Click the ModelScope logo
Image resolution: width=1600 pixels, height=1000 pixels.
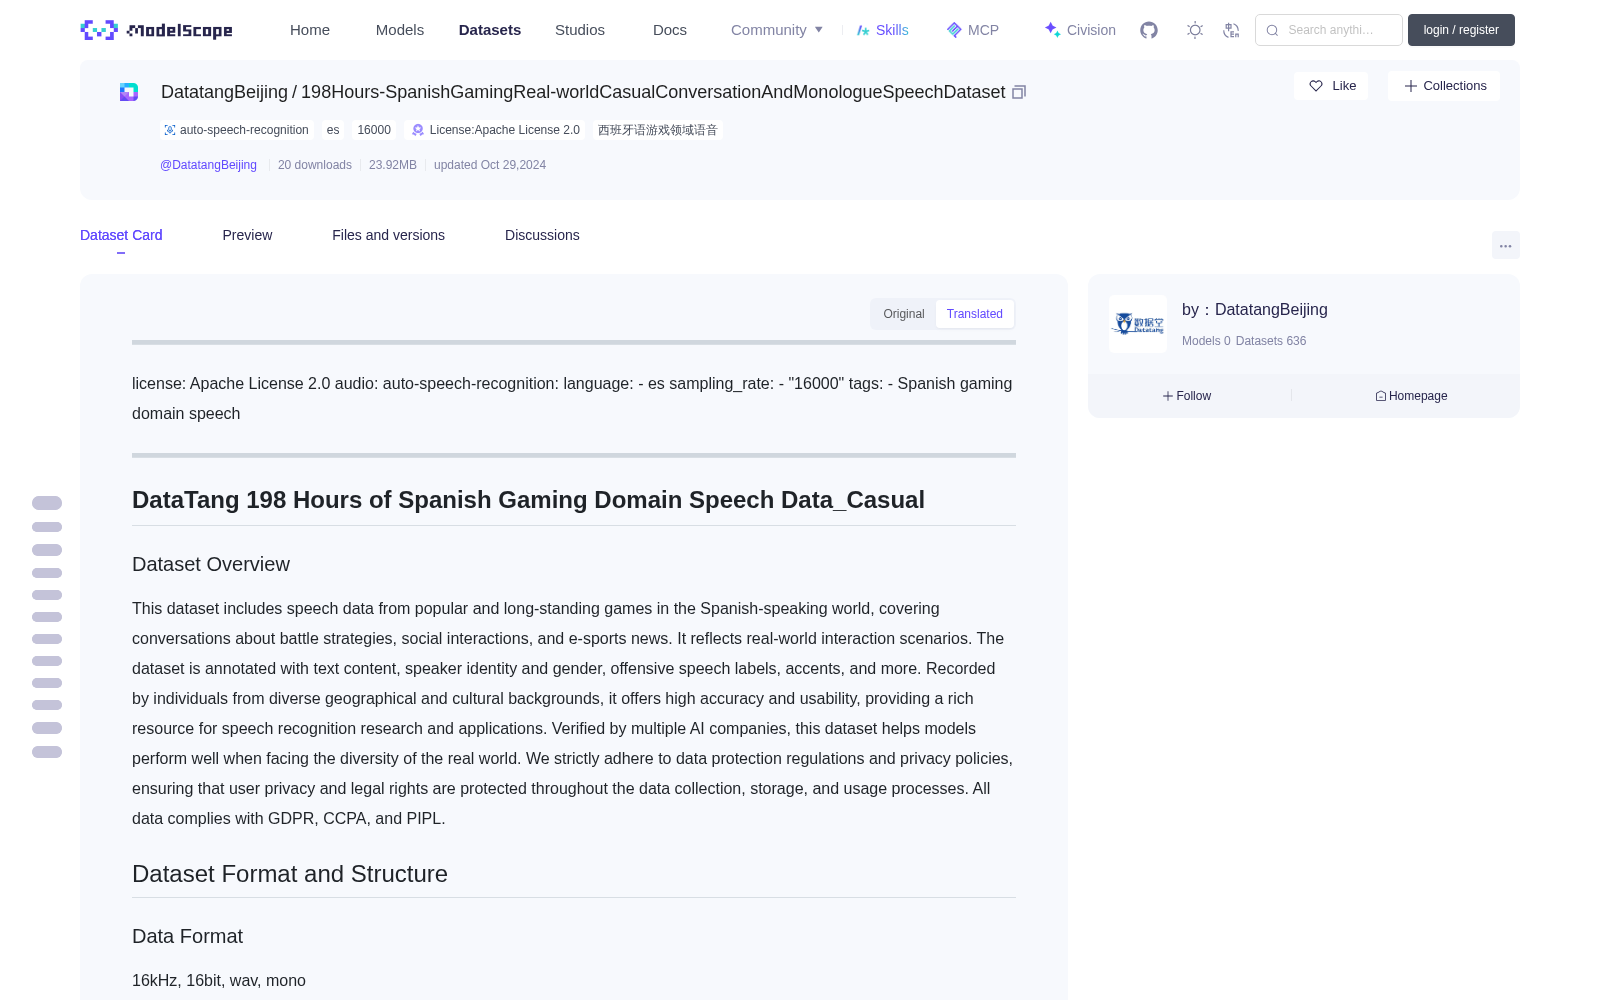pos(157,30)
